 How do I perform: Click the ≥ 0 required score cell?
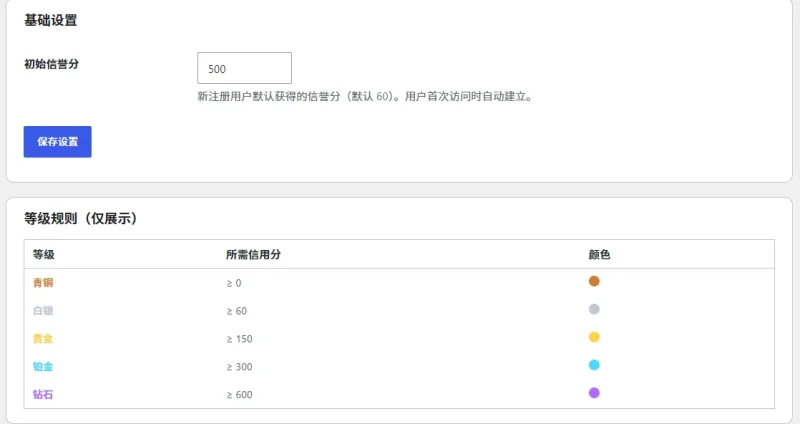coord(234,283)
